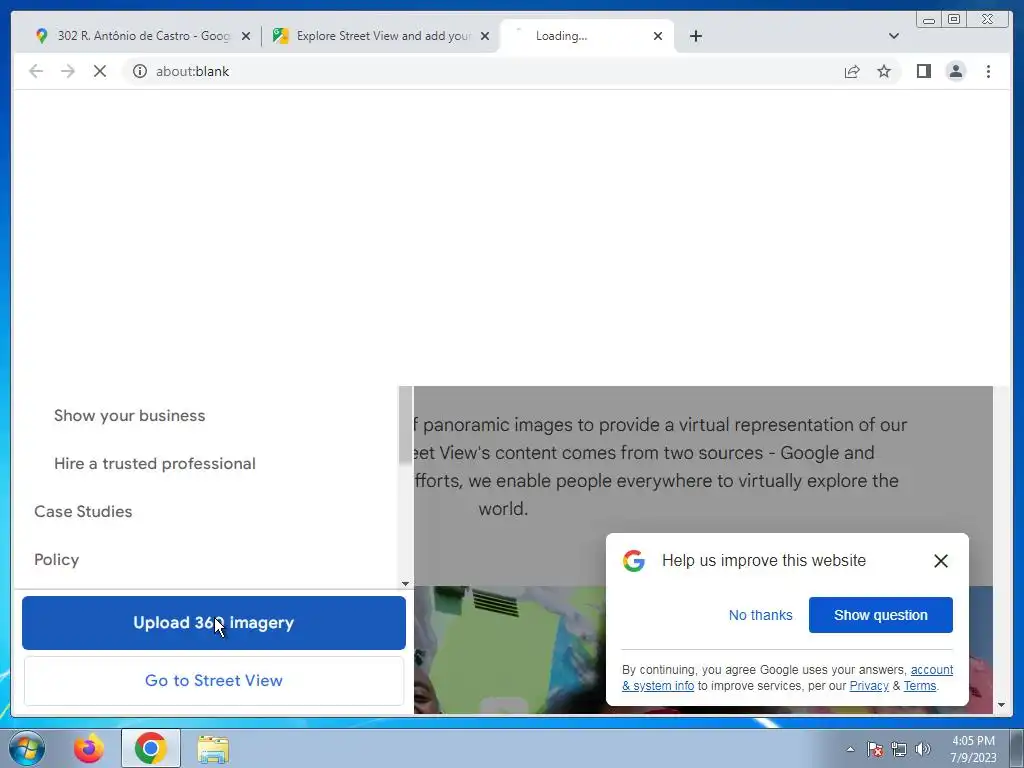Open Action Center flag icon
Viewport: 1024px width, 768px height.
coord(875,749)
